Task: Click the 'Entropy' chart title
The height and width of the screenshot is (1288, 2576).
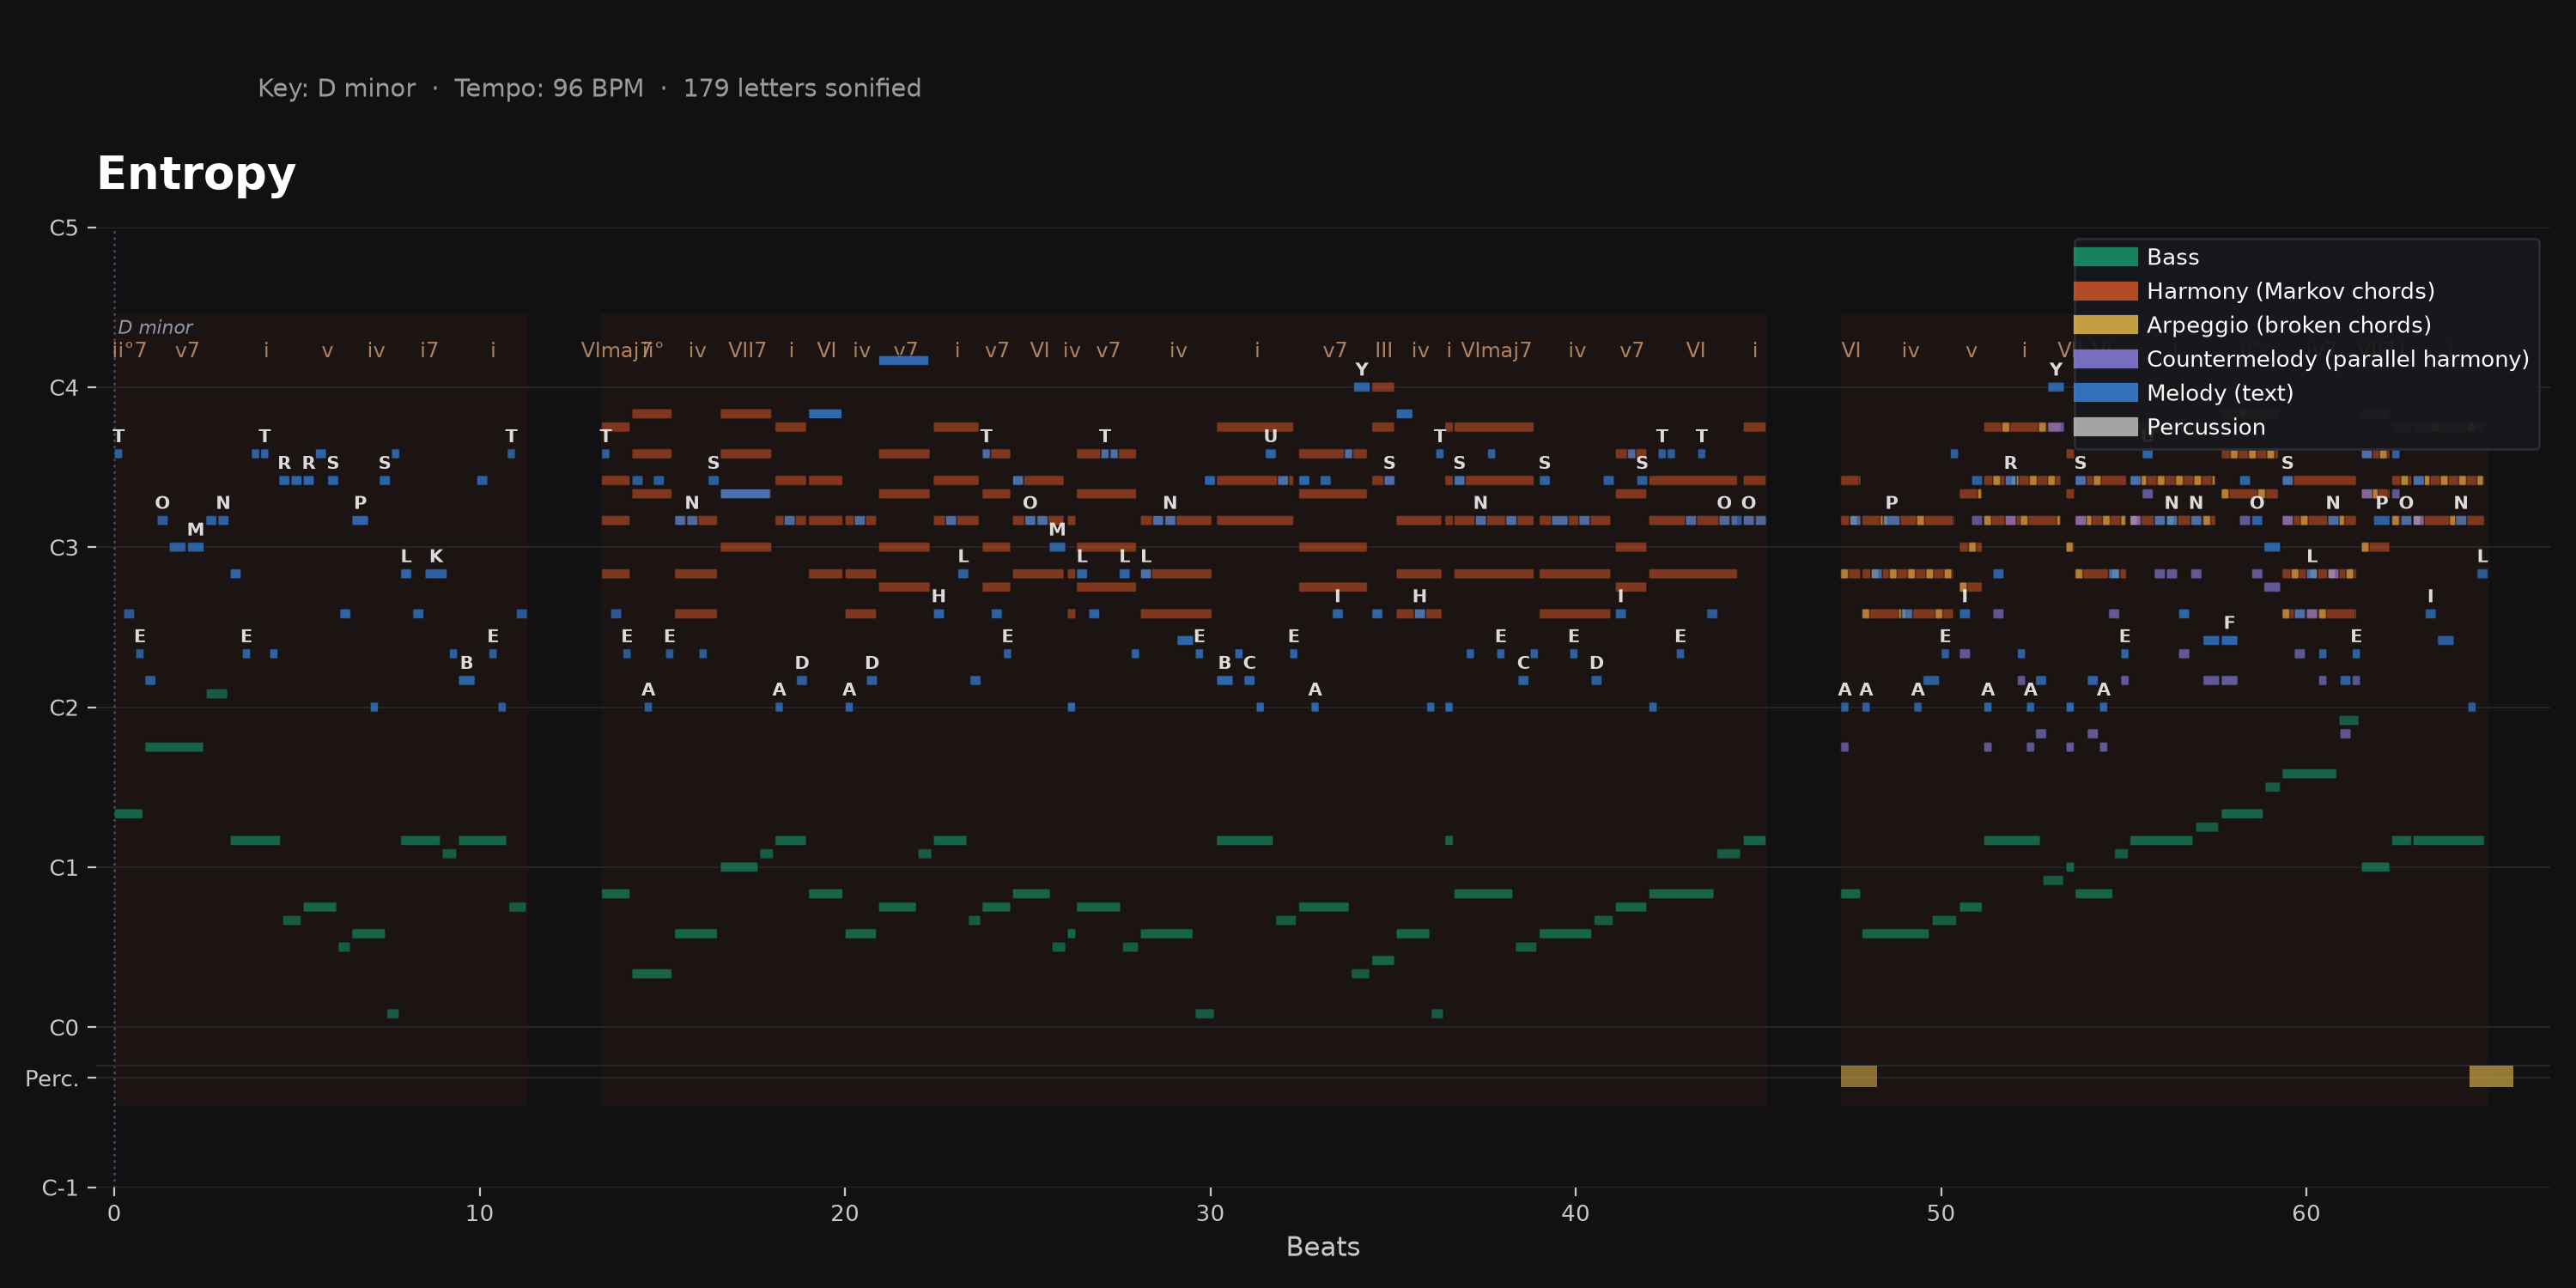Action: point(196,174)
